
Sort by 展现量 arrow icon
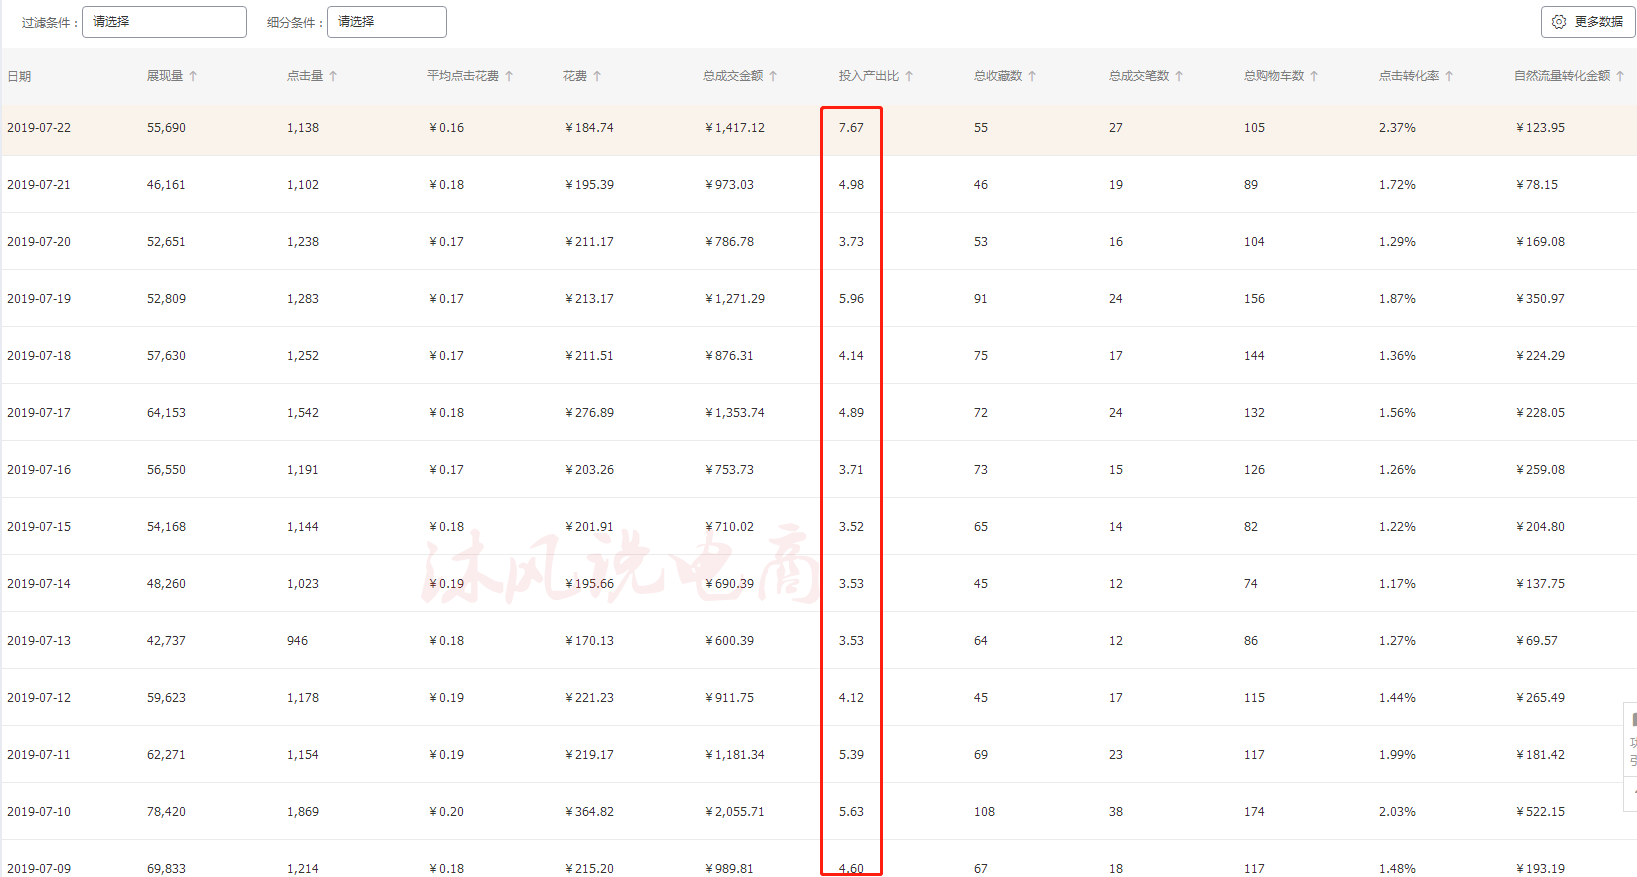click(x=193, y=76)
